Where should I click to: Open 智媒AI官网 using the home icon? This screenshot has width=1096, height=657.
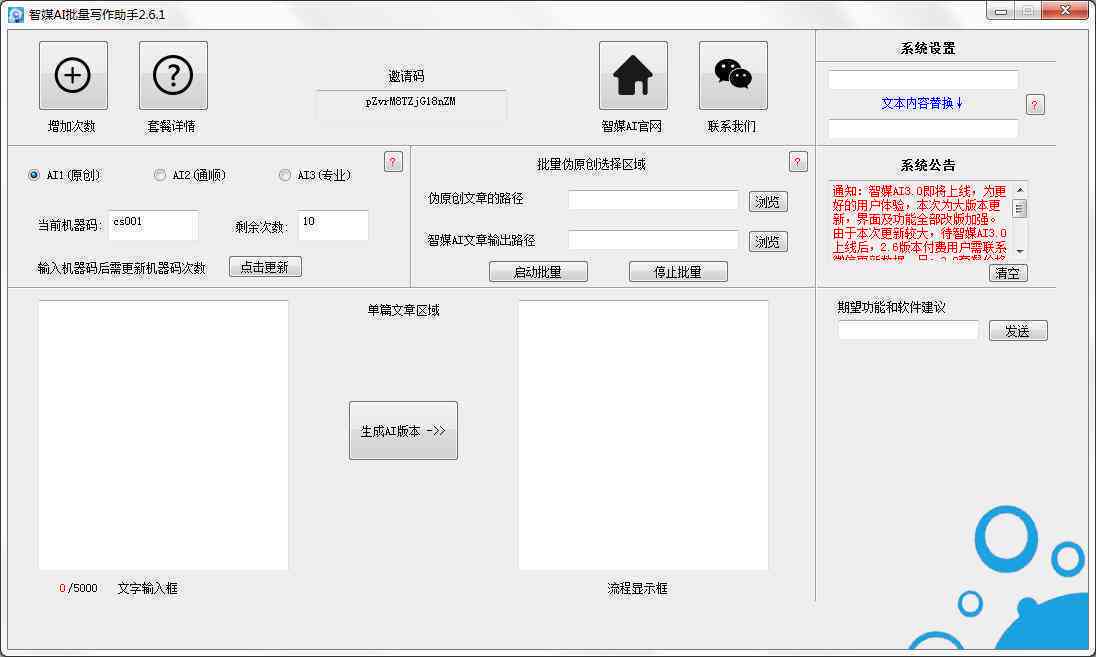[x=633, y=74]
